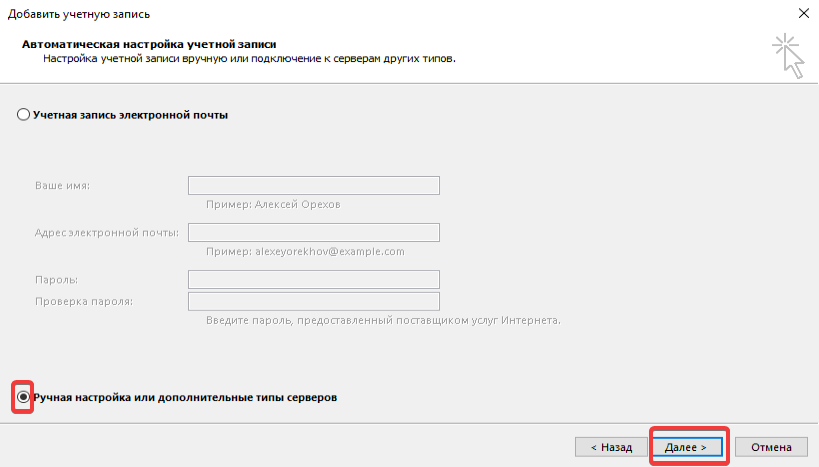Choose Ручная настройка или дополнительные типы серверов option
Viewport: 819px width, 467px height.
tap(24, 397)
